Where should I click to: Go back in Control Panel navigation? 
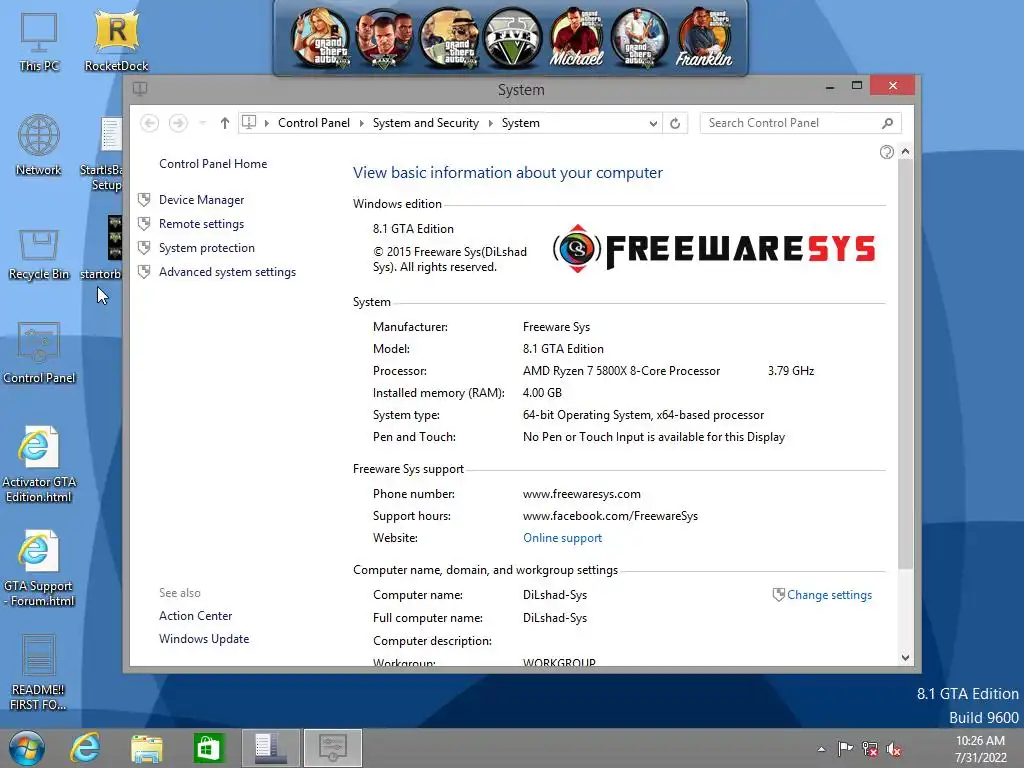coord(150,123)
